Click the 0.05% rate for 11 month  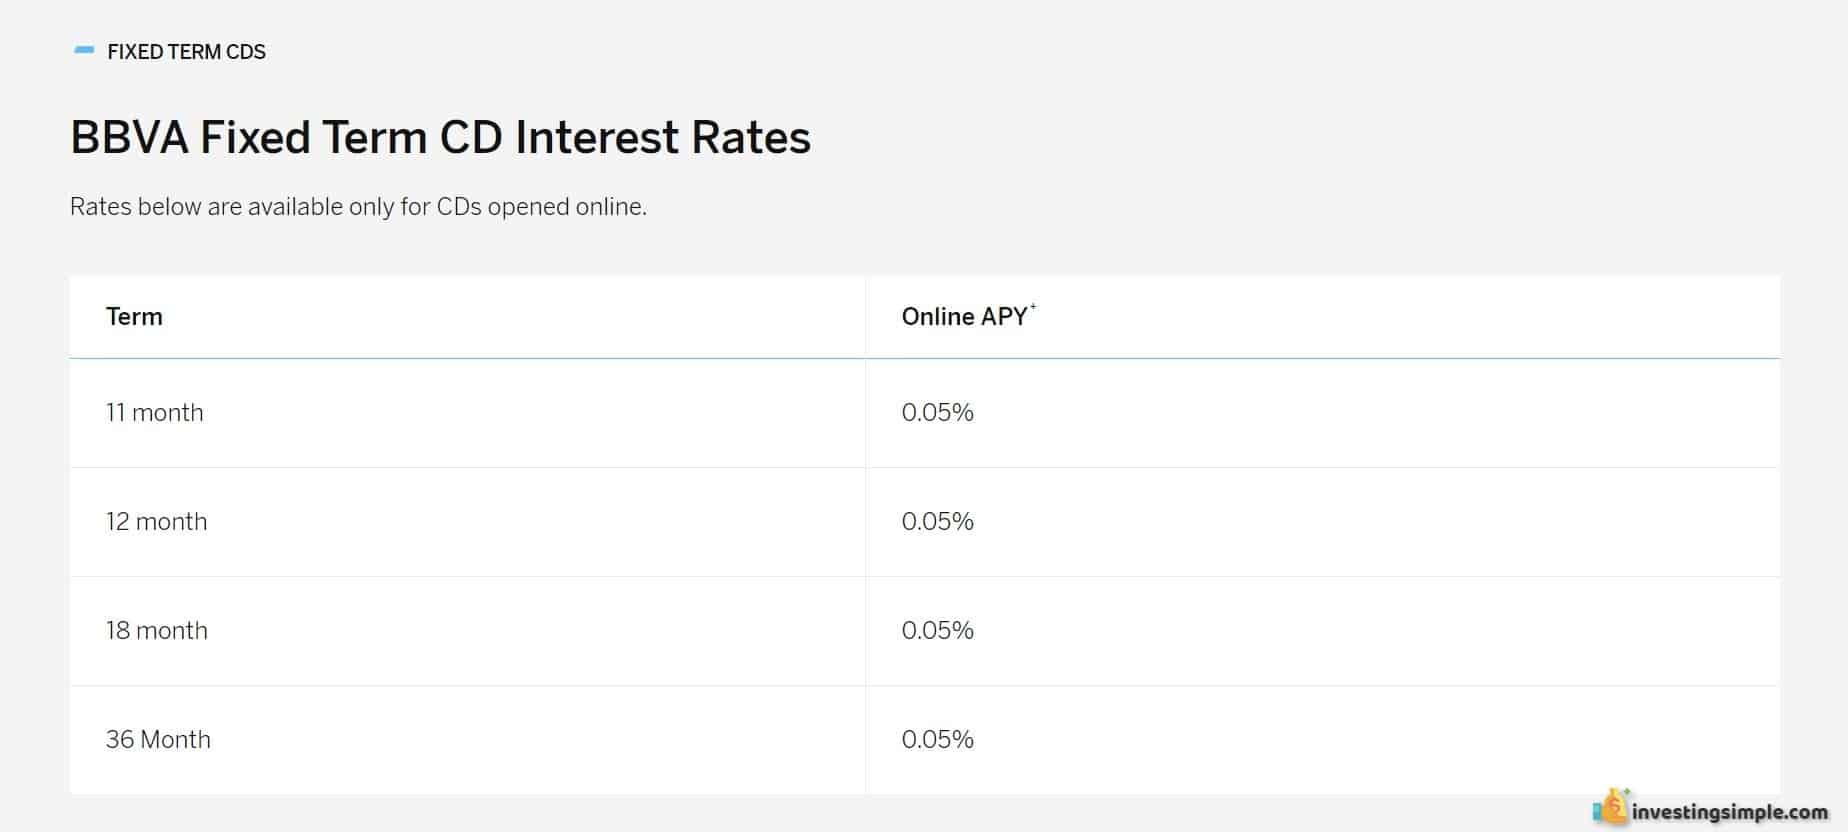[x=937, y=413]
